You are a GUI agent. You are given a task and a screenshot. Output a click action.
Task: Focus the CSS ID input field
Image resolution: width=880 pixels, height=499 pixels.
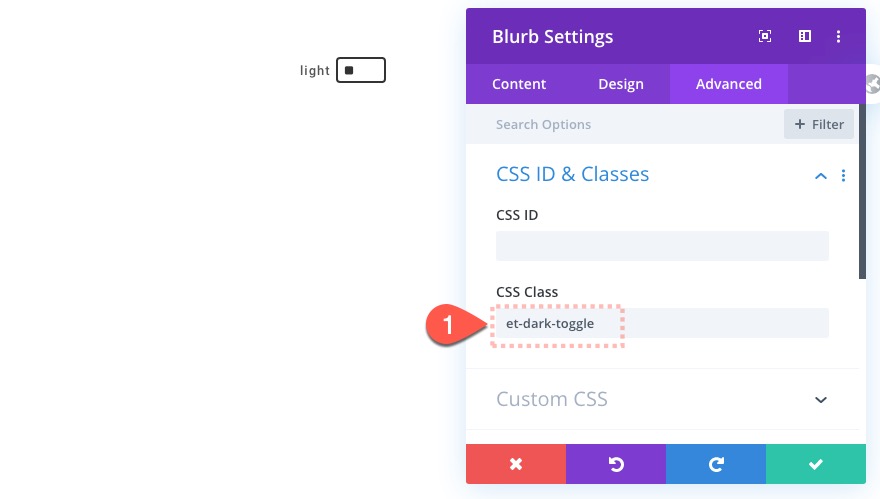[662, 246]
